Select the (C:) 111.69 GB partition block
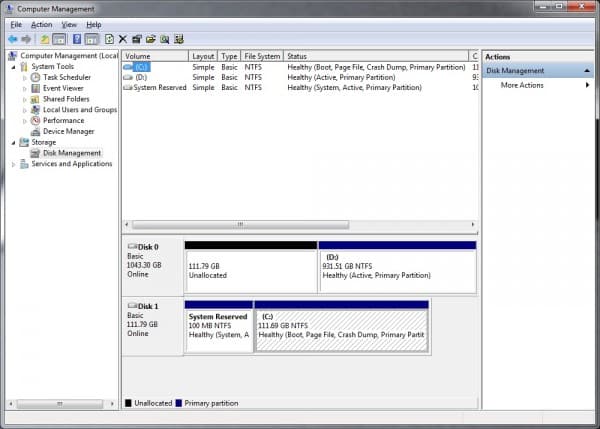This screenshot has width=600, height=429. coord(341,326)
